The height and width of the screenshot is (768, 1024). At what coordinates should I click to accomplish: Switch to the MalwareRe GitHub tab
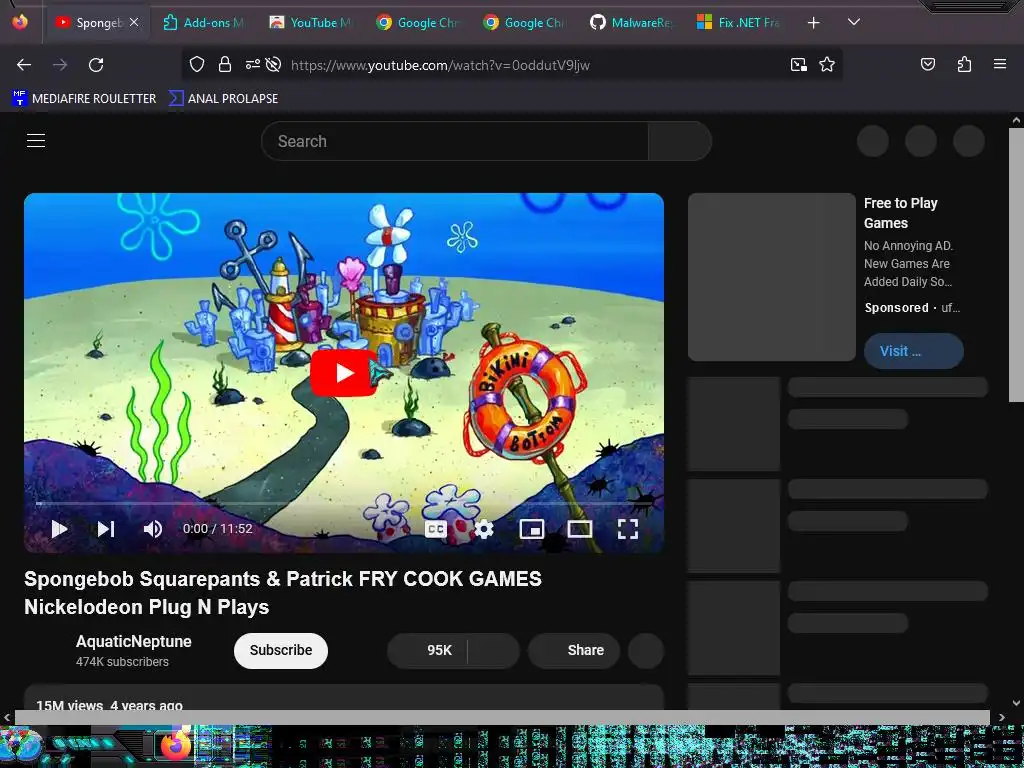click(632, 23)
